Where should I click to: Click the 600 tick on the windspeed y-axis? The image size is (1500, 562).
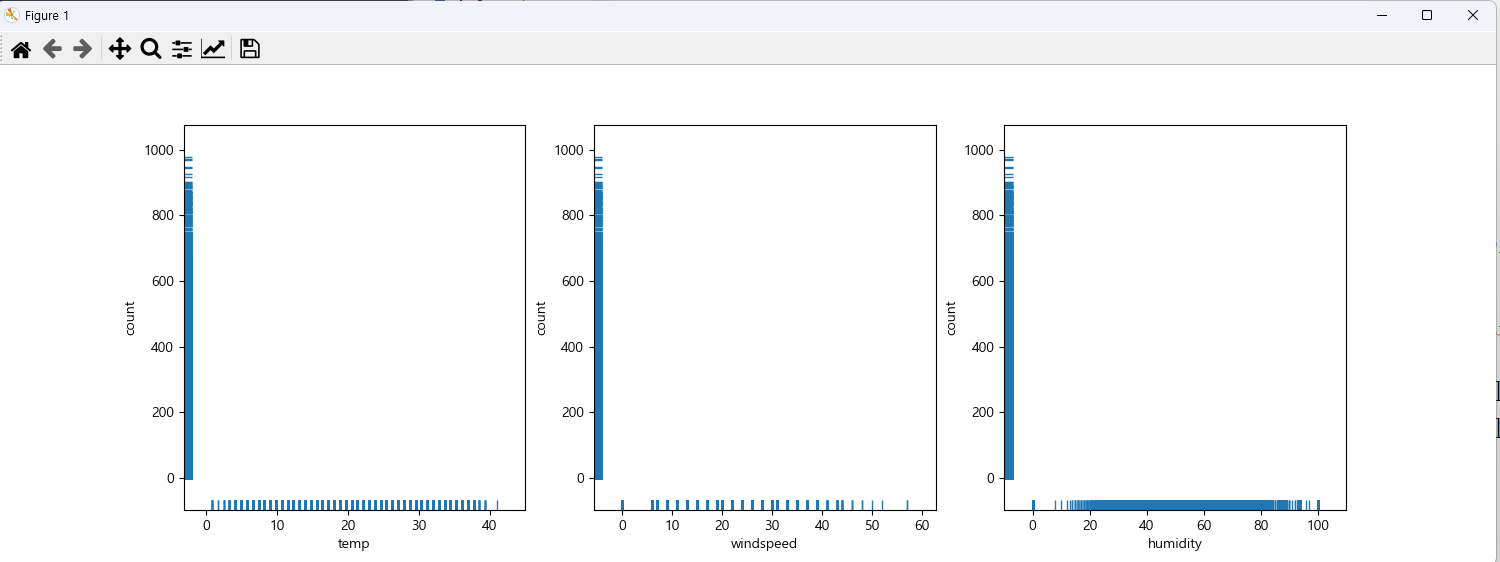[x=574, y=282]
